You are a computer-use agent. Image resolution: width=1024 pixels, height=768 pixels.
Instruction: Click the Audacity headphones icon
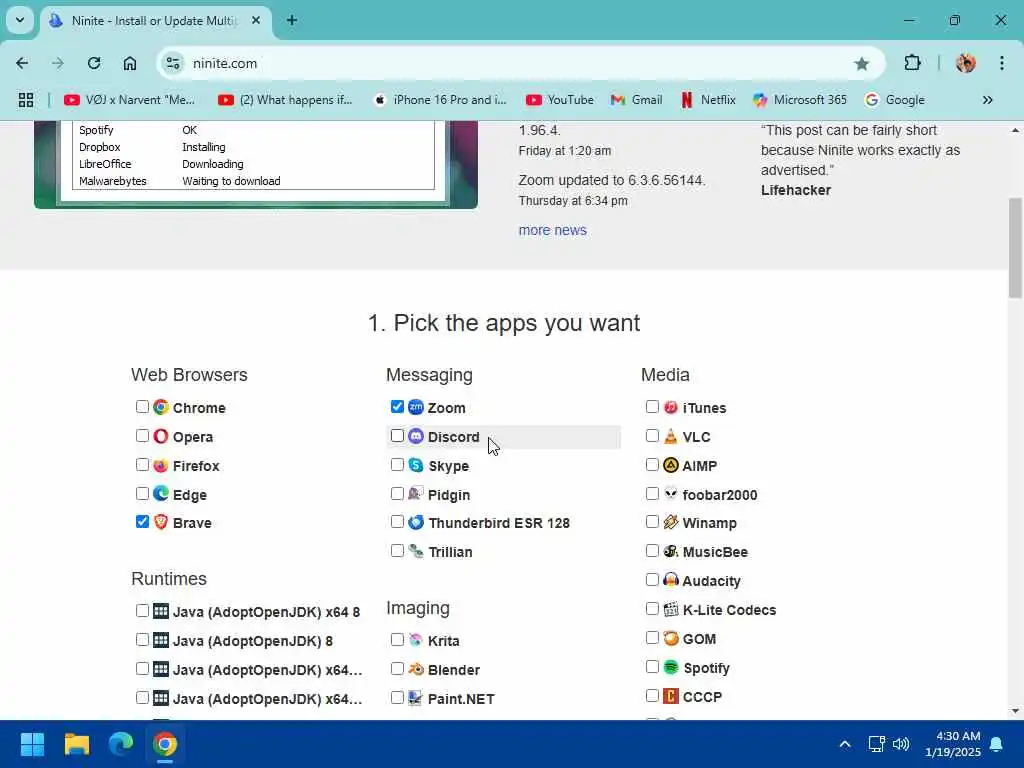[671, 580]
